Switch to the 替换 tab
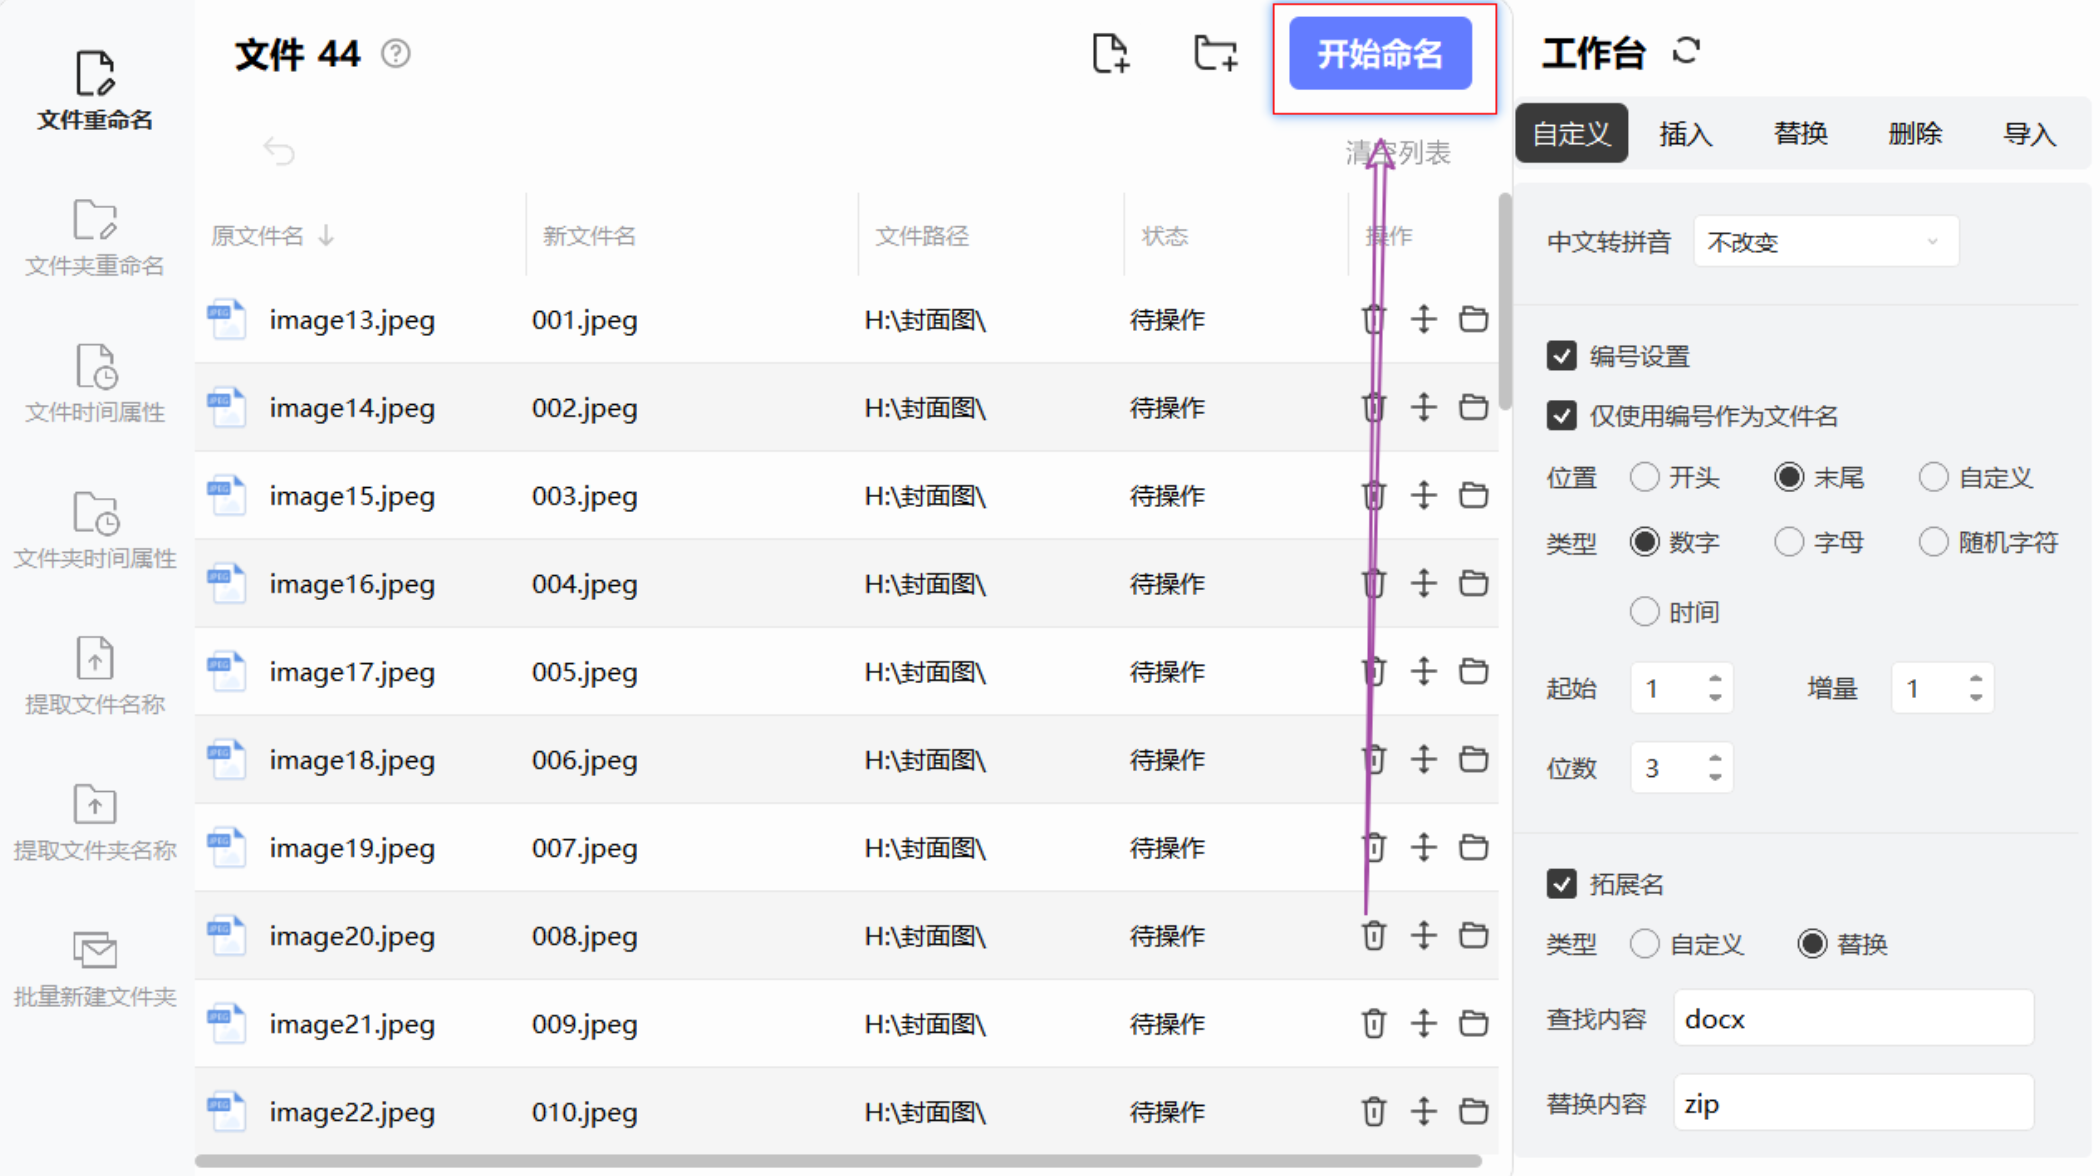 (x=1801, y=133)
